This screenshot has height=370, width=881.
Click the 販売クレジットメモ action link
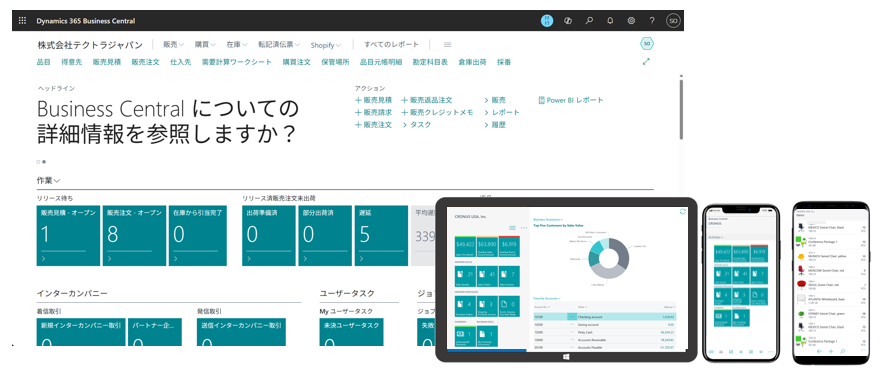click(x=437, y=112)
